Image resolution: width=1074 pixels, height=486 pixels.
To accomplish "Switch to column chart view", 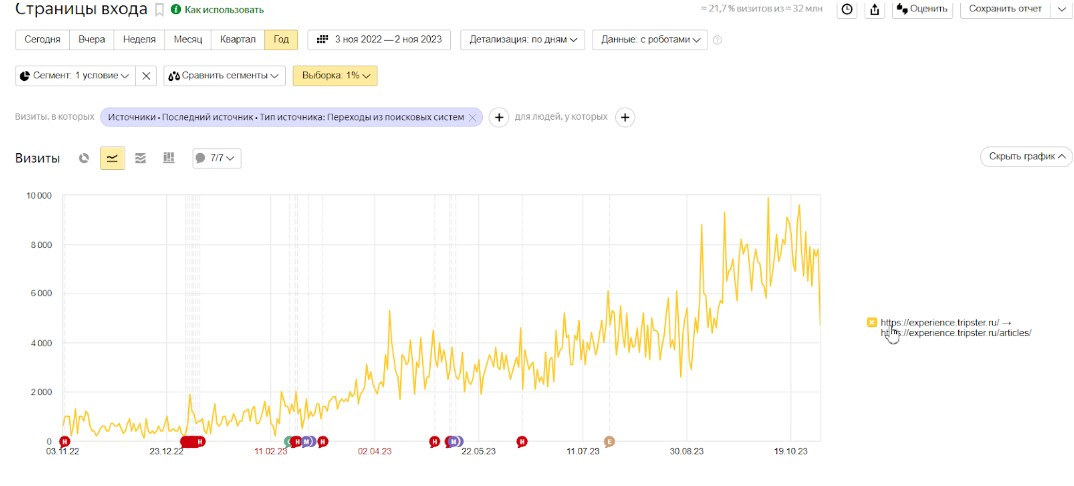I will pyautogui.click(x=169, y=158).
